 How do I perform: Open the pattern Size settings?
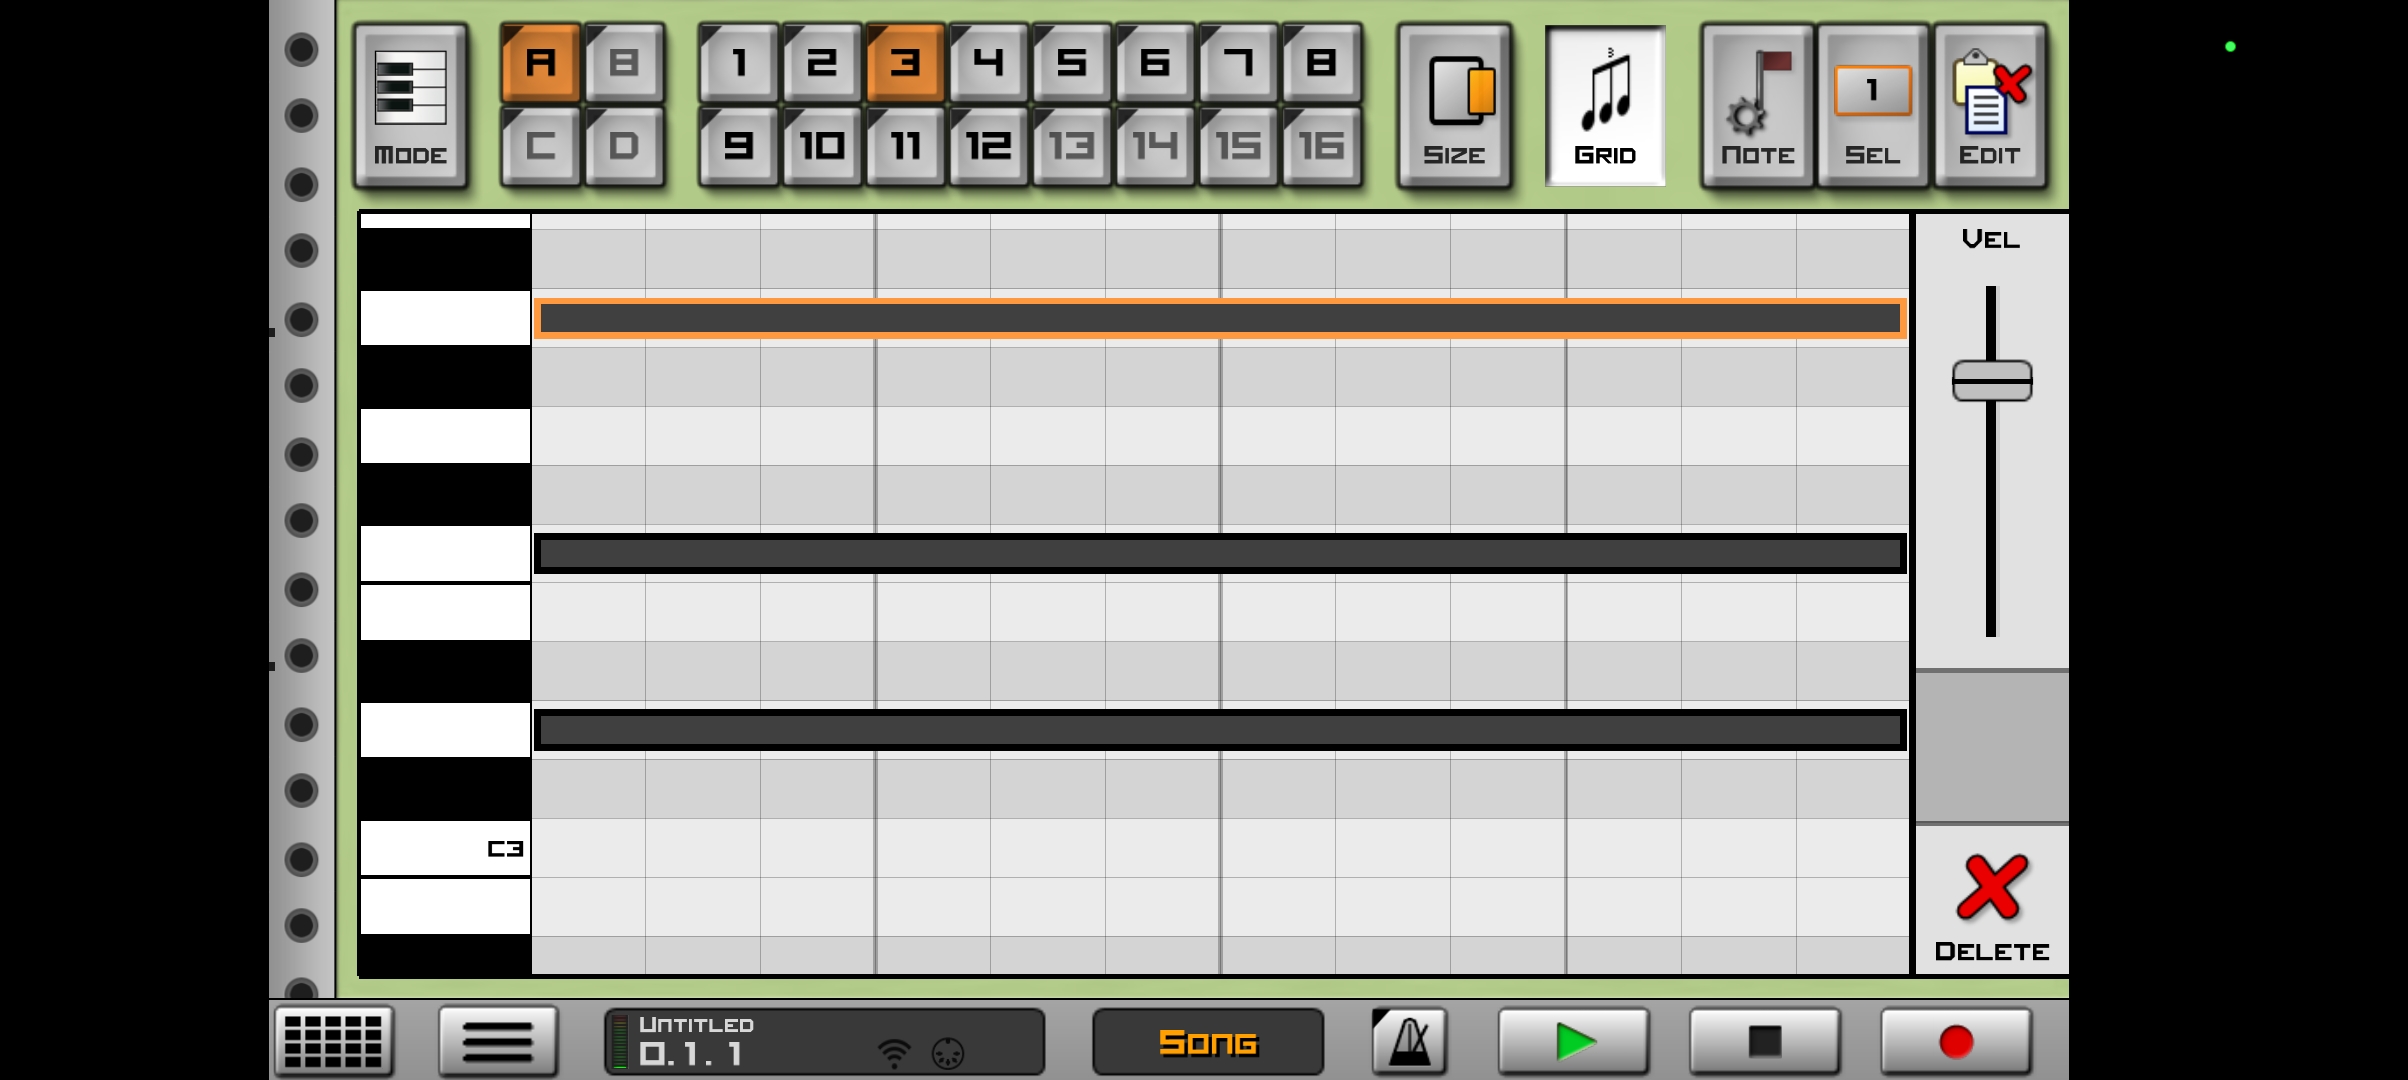pyautogui.click(x=1455, y=106)
